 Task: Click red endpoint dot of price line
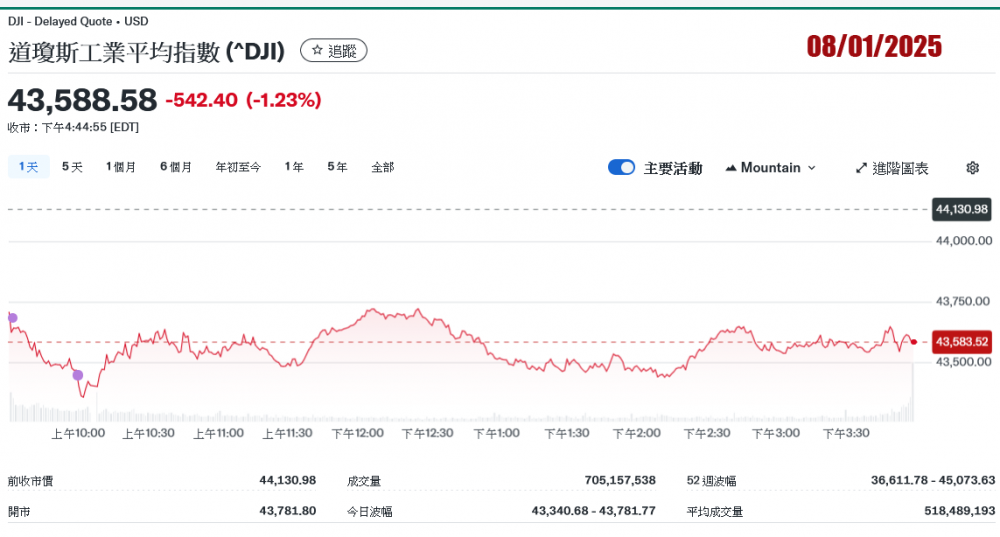point(913,342)
